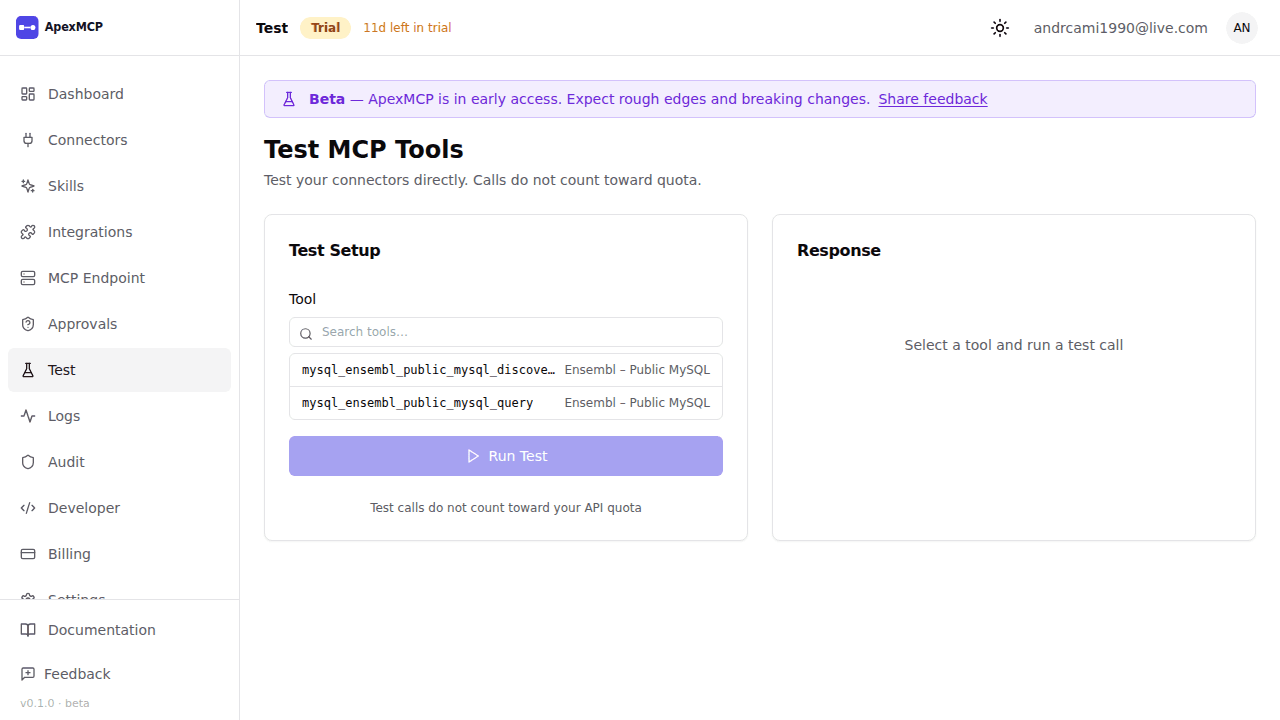Click the Dashboard grid icon

[28, 94]
